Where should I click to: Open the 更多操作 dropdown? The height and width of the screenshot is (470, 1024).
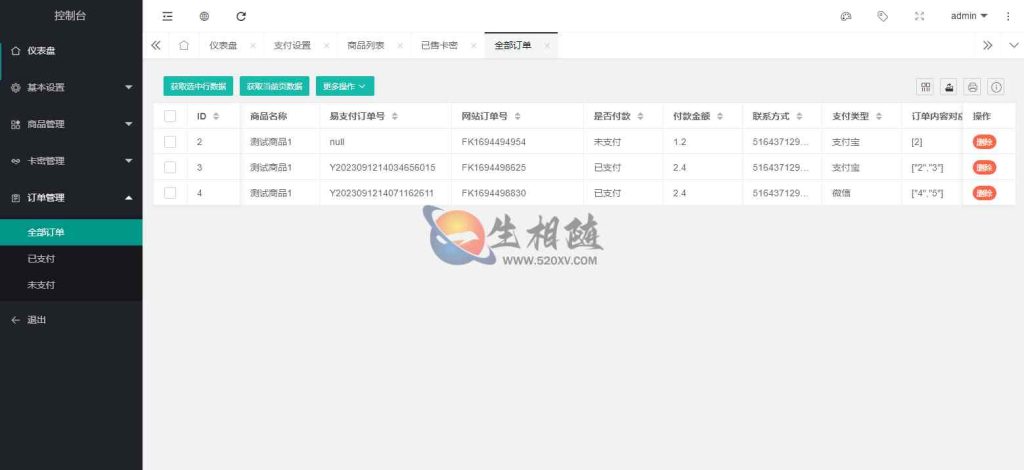click(x=345, y=86)
